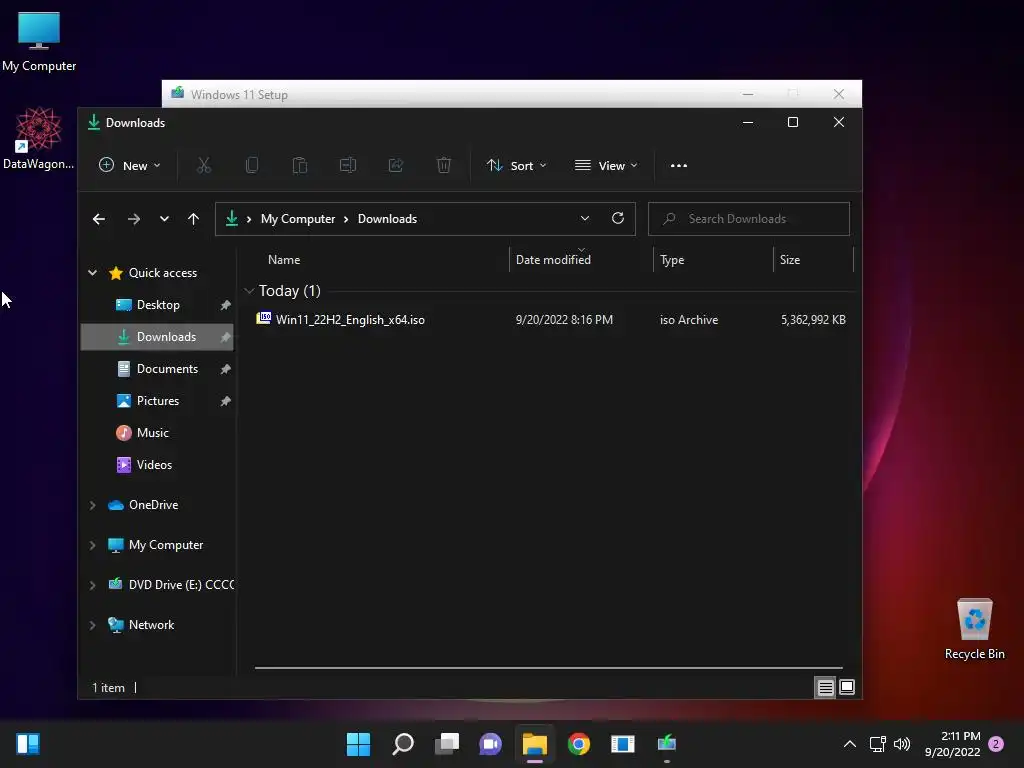This screenshot has height=768, width=1024.
Task: Open the blue app taskbar icon
Action: (x=622, y=744)
